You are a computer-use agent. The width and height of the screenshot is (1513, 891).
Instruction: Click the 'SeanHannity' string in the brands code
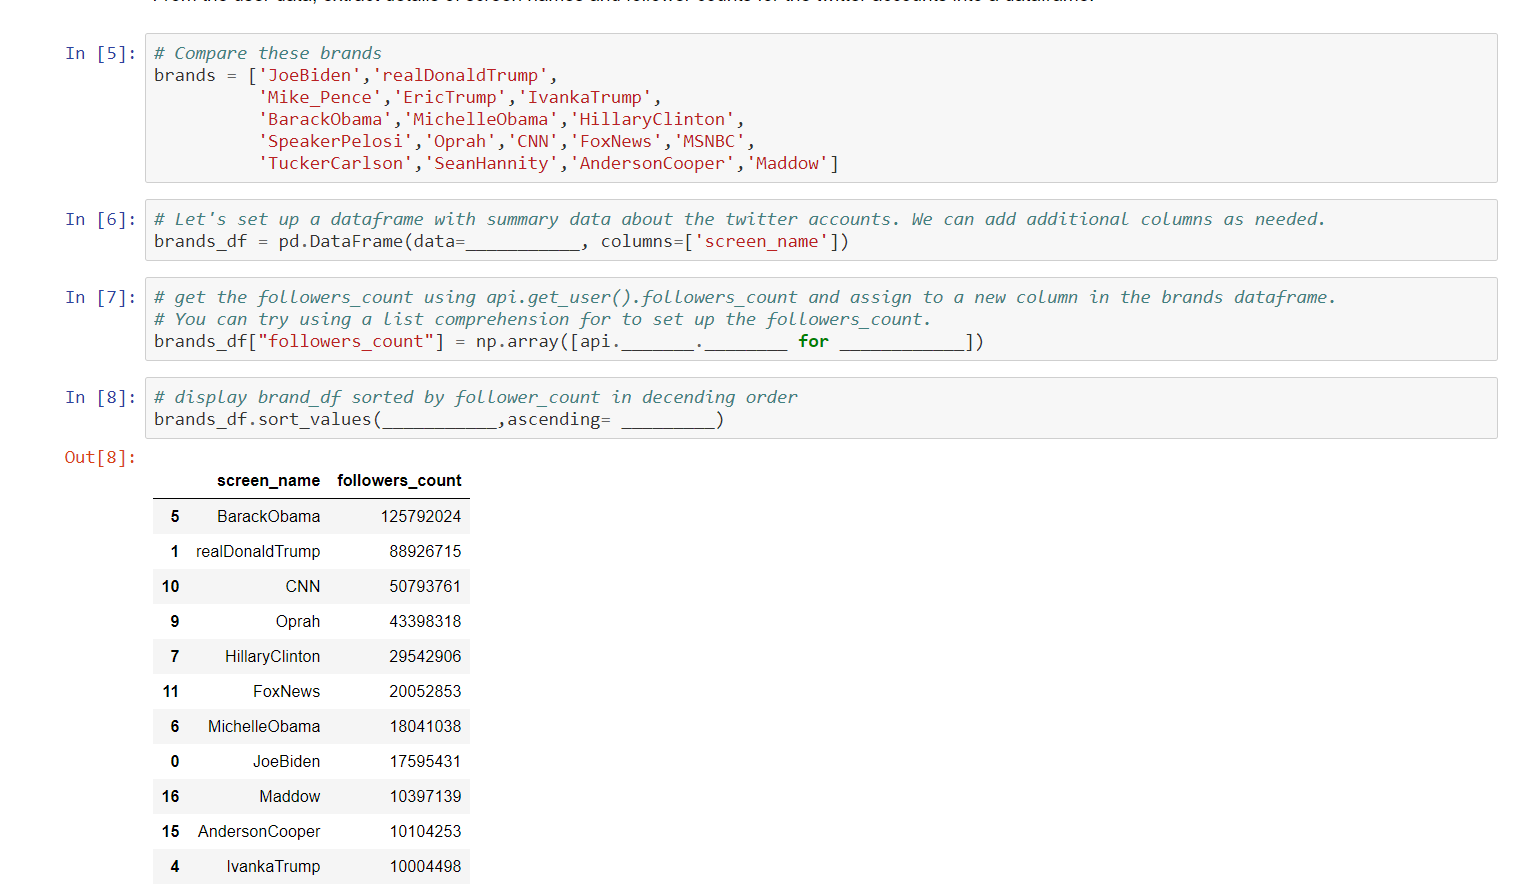coord(491,163)
